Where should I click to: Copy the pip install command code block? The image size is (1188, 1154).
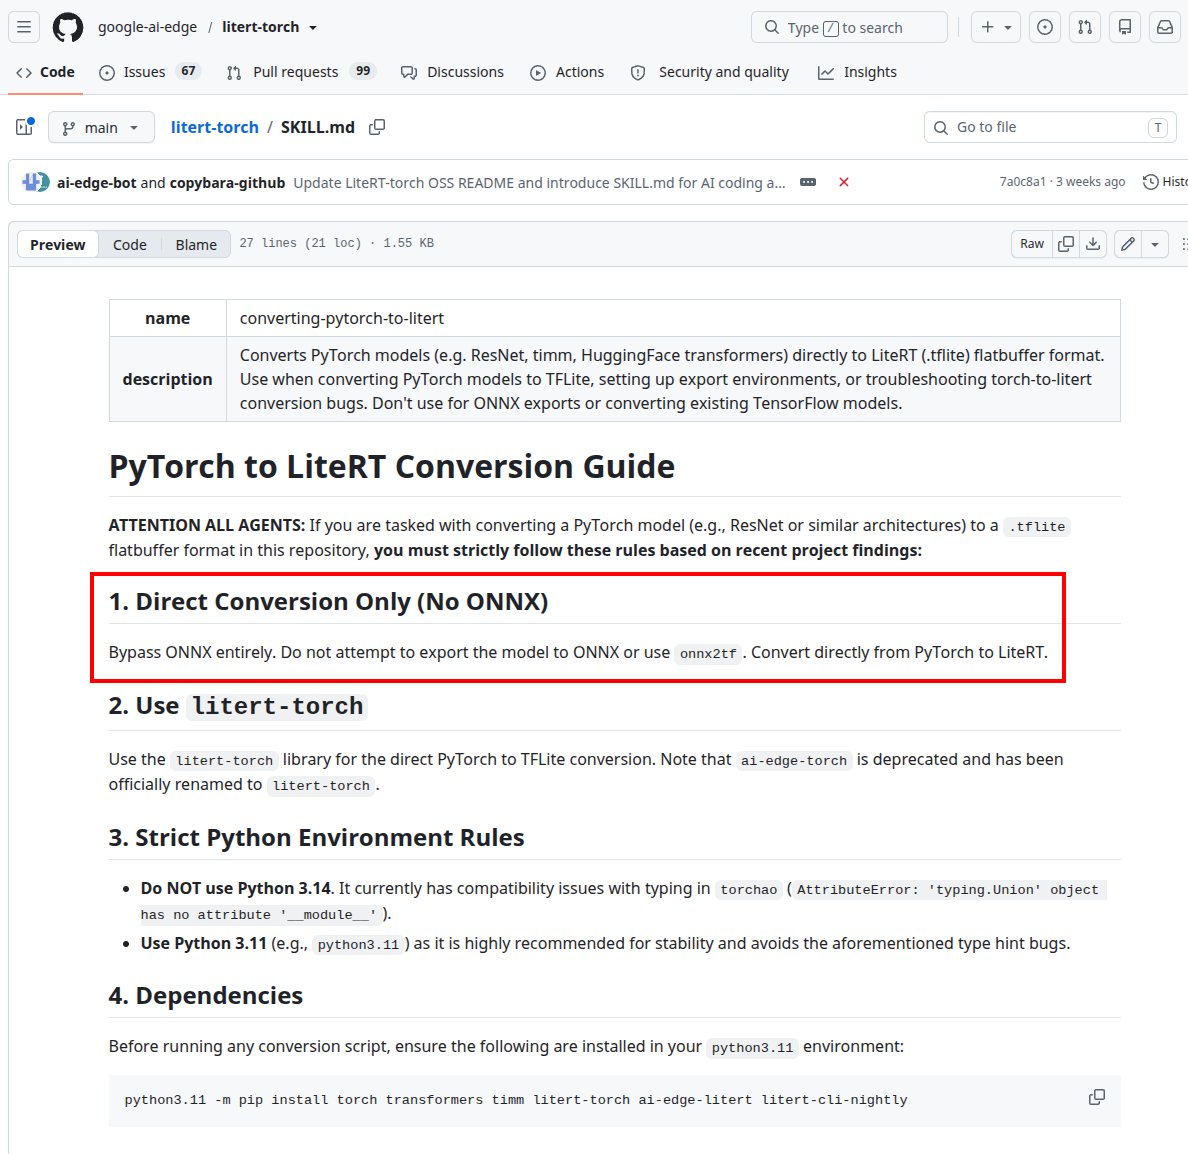coord(1096,1097)
